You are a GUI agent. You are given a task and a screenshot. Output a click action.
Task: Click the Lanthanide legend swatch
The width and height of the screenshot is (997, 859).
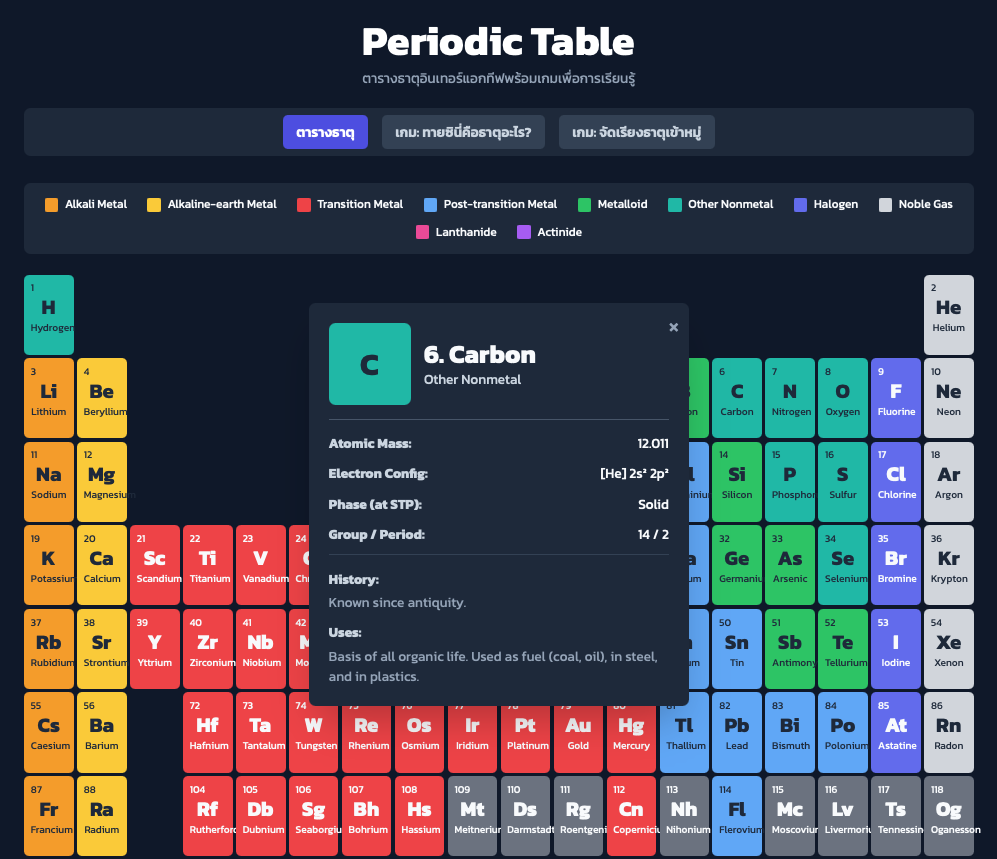(x=422, y=233)
